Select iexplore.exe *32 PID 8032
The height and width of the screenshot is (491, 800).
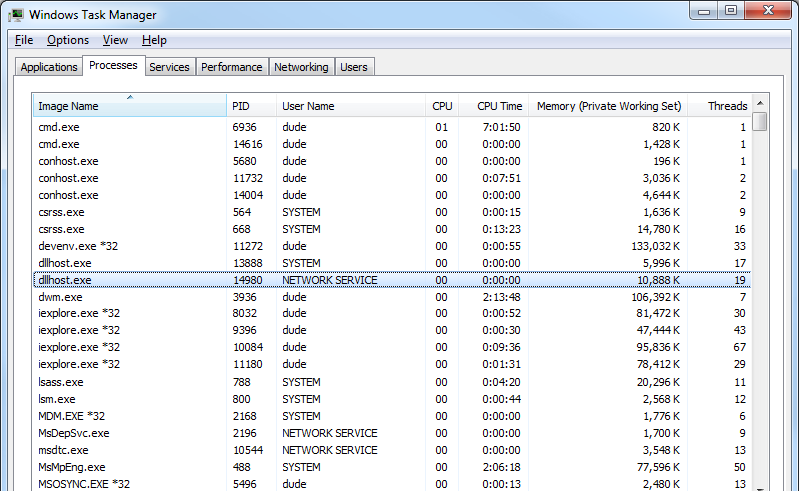pos(392,313)
